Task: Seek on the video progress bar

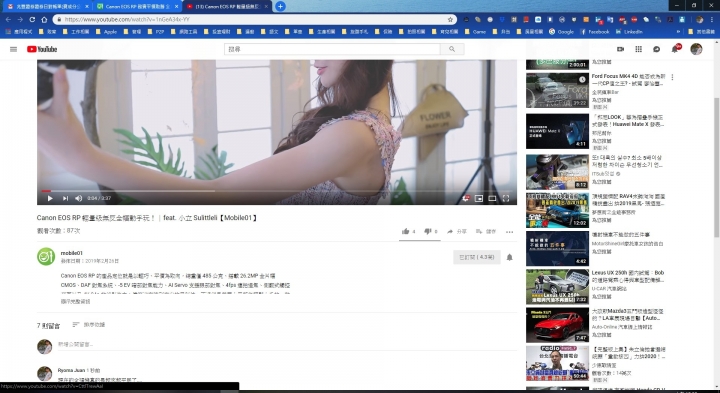Action: coord(277,191)
